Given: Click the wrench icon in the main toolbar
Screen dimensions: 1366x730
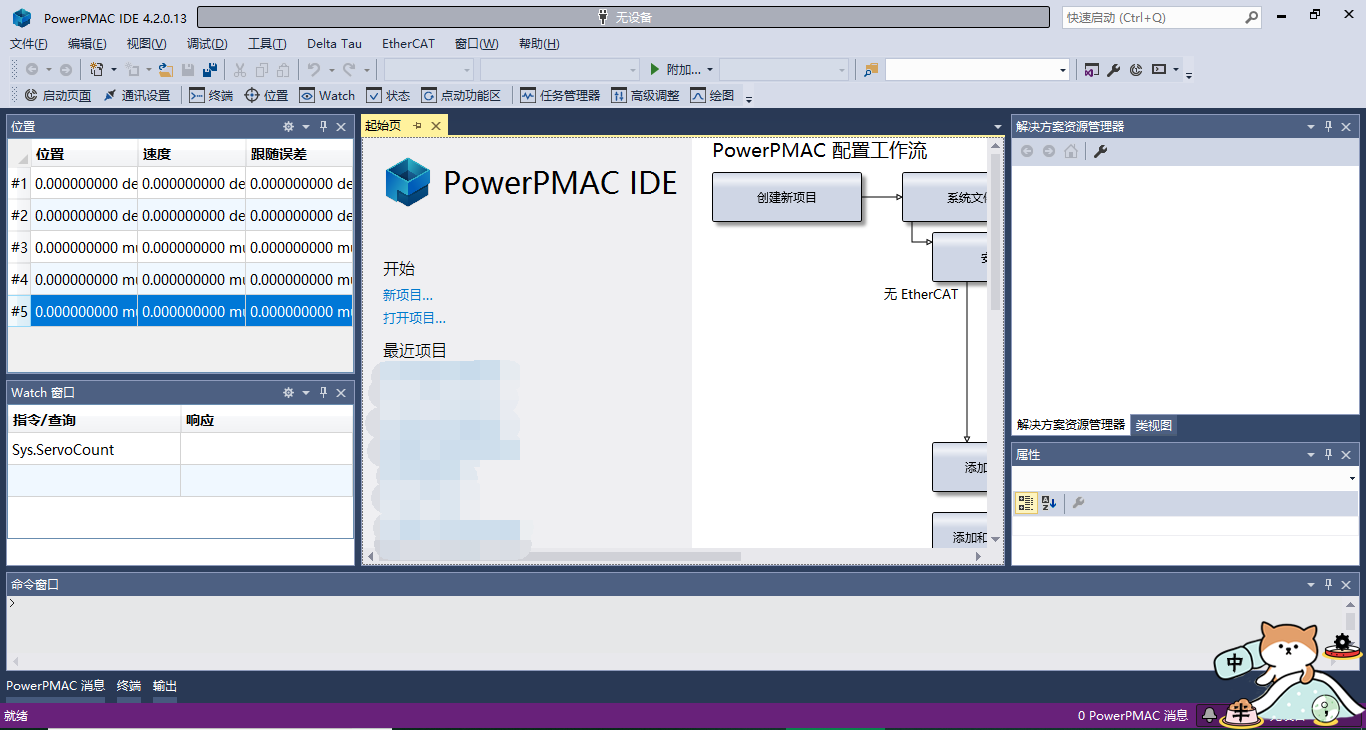Looking at the screenshot, I should click(x=1114, y=70).
